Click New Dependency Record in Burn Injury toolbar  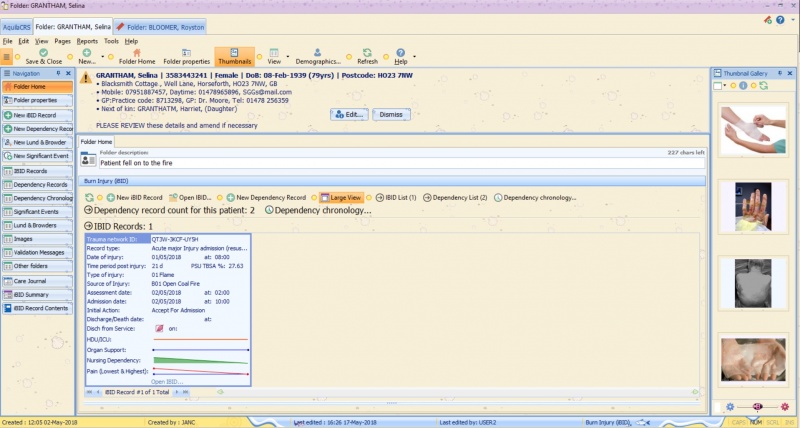(x=266, y=198)
